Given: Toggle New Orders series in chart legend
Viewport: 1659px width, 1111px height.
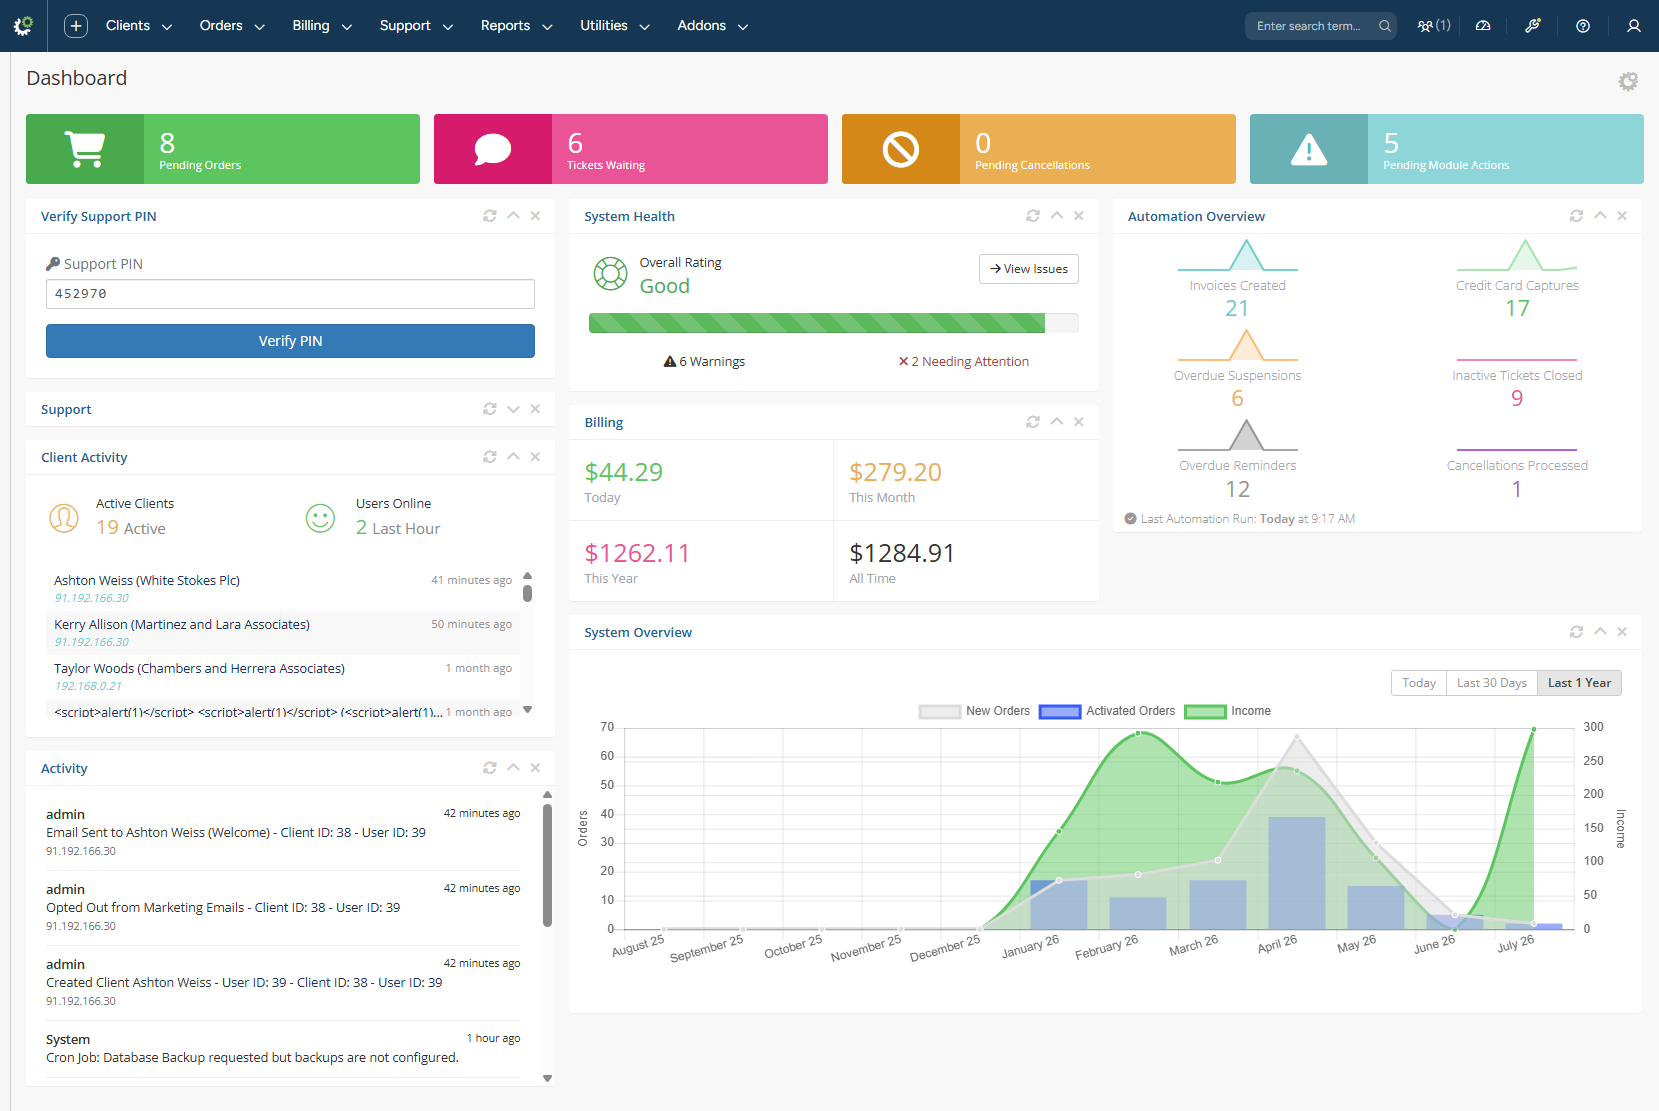Looking at the screenshot, I should tap(975, 711).
